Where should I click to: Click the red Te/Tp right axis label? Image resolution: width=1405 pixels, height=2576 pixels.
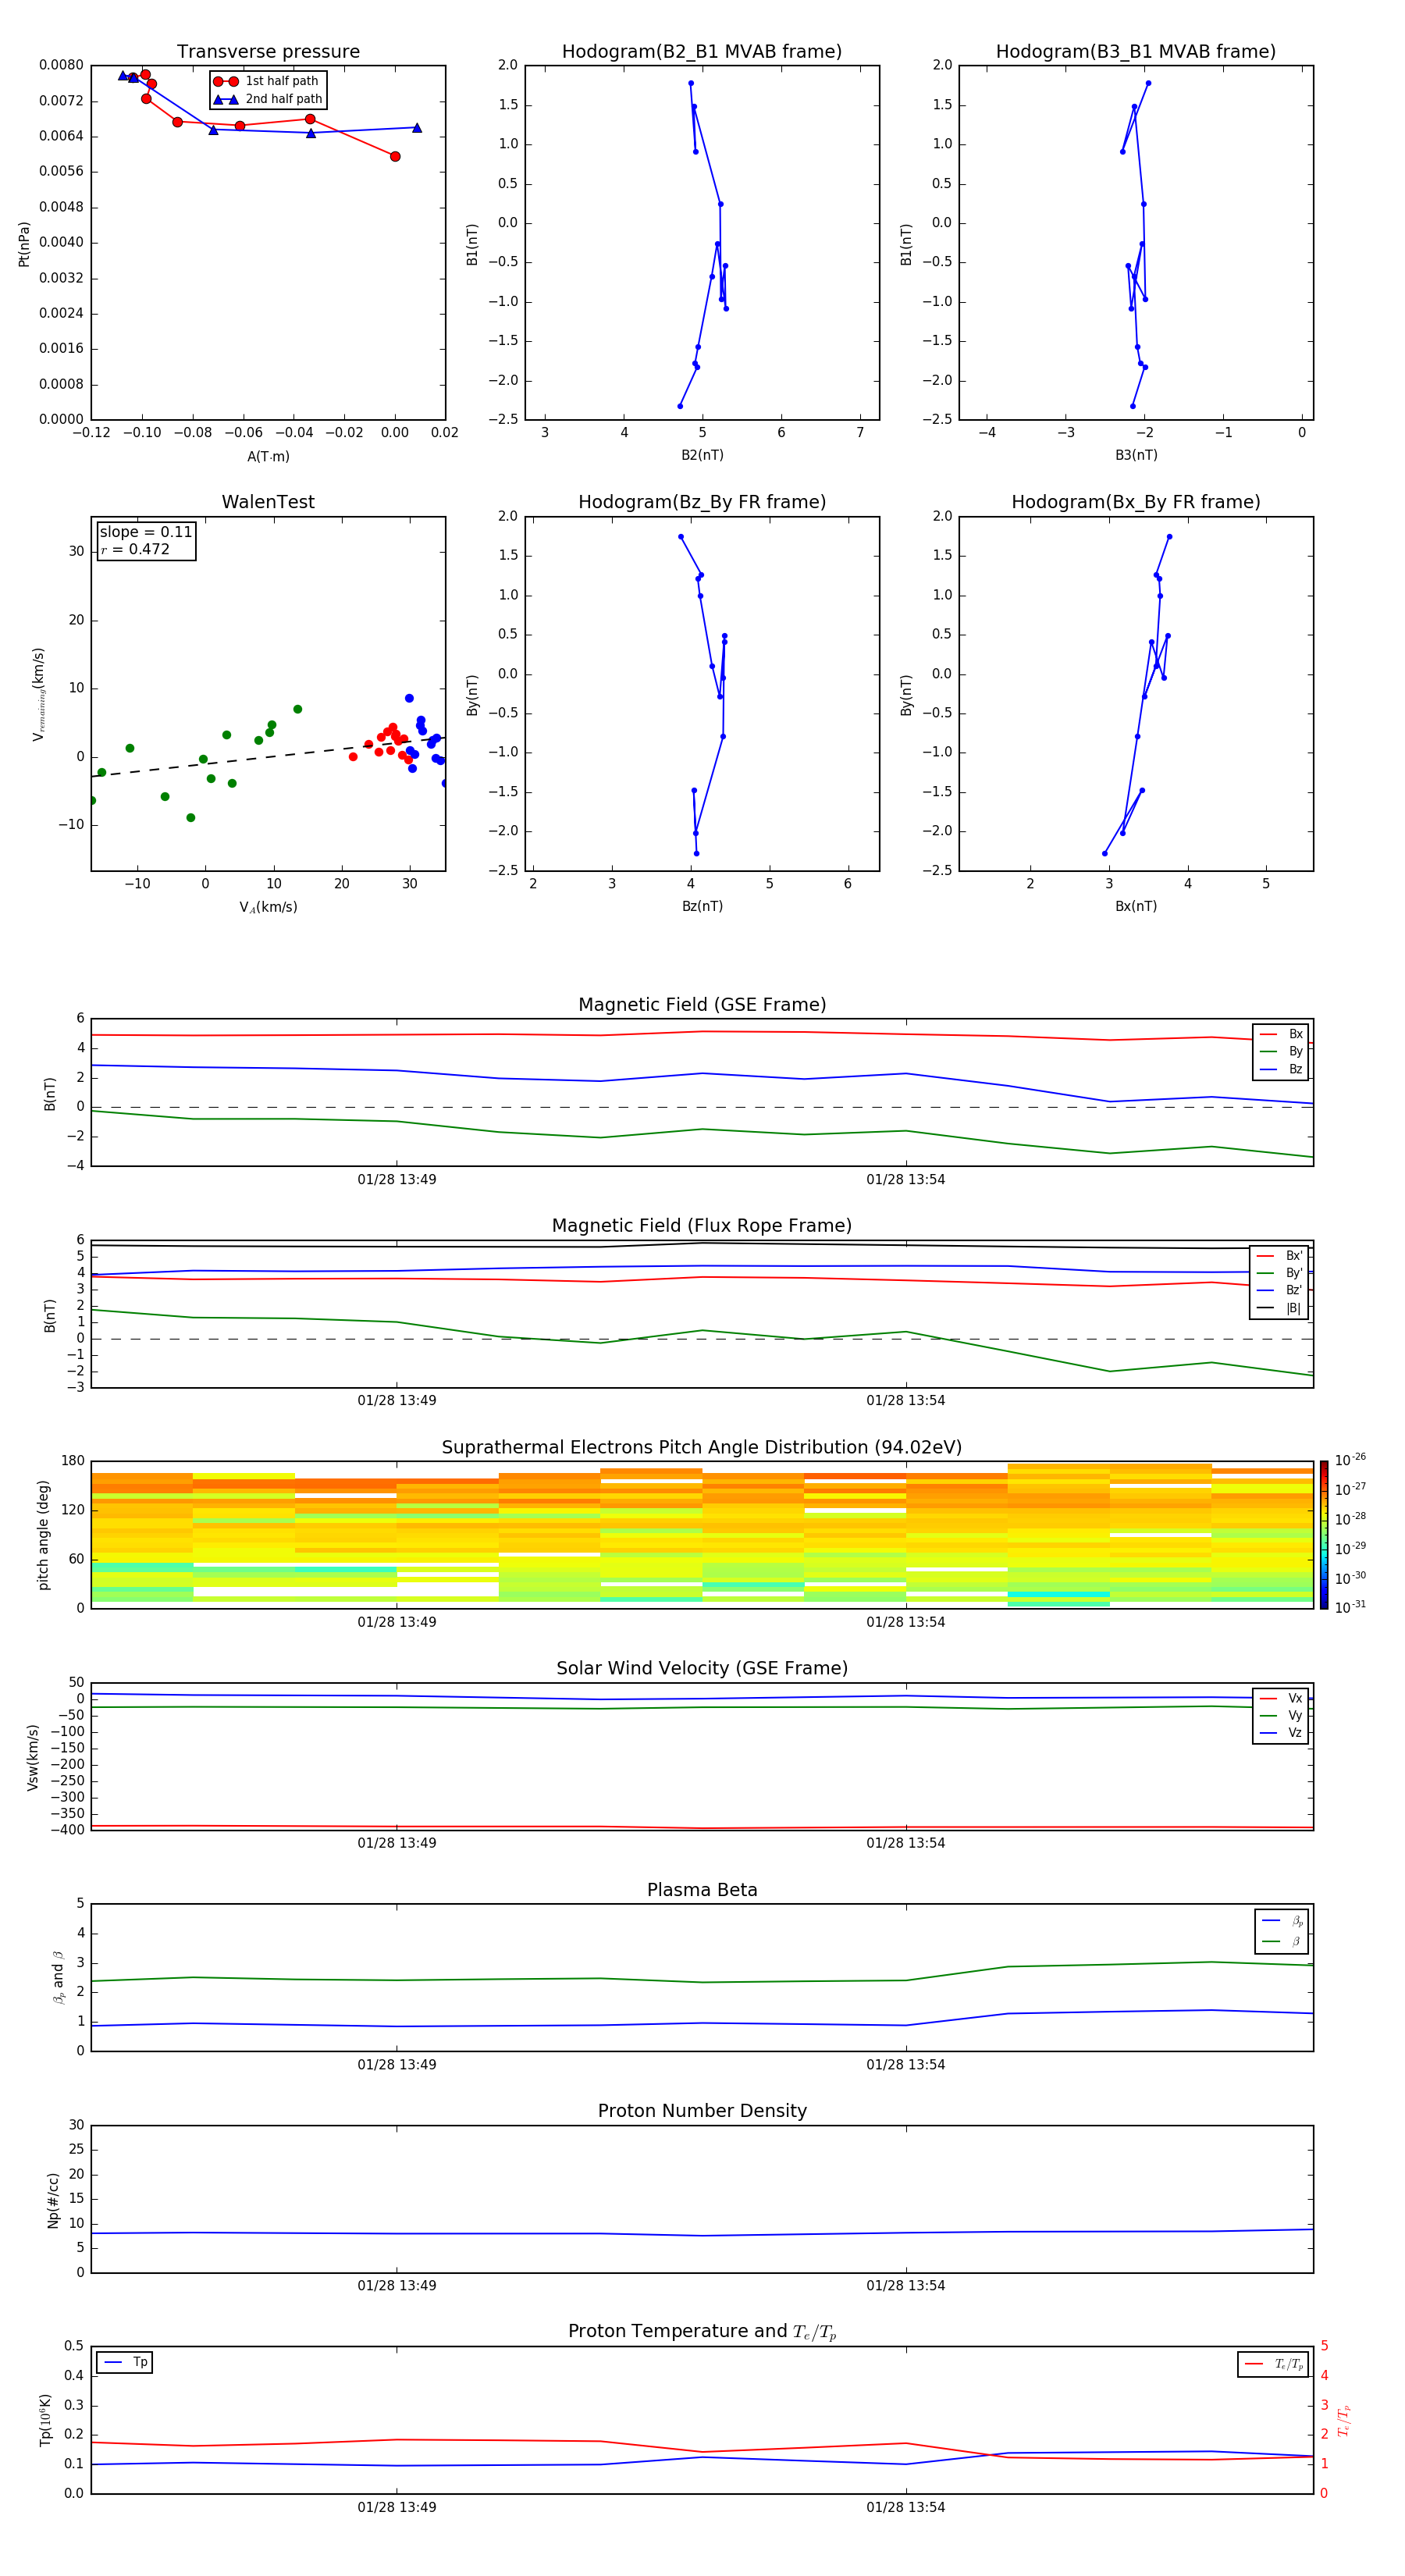(x=1344, y=2421)
